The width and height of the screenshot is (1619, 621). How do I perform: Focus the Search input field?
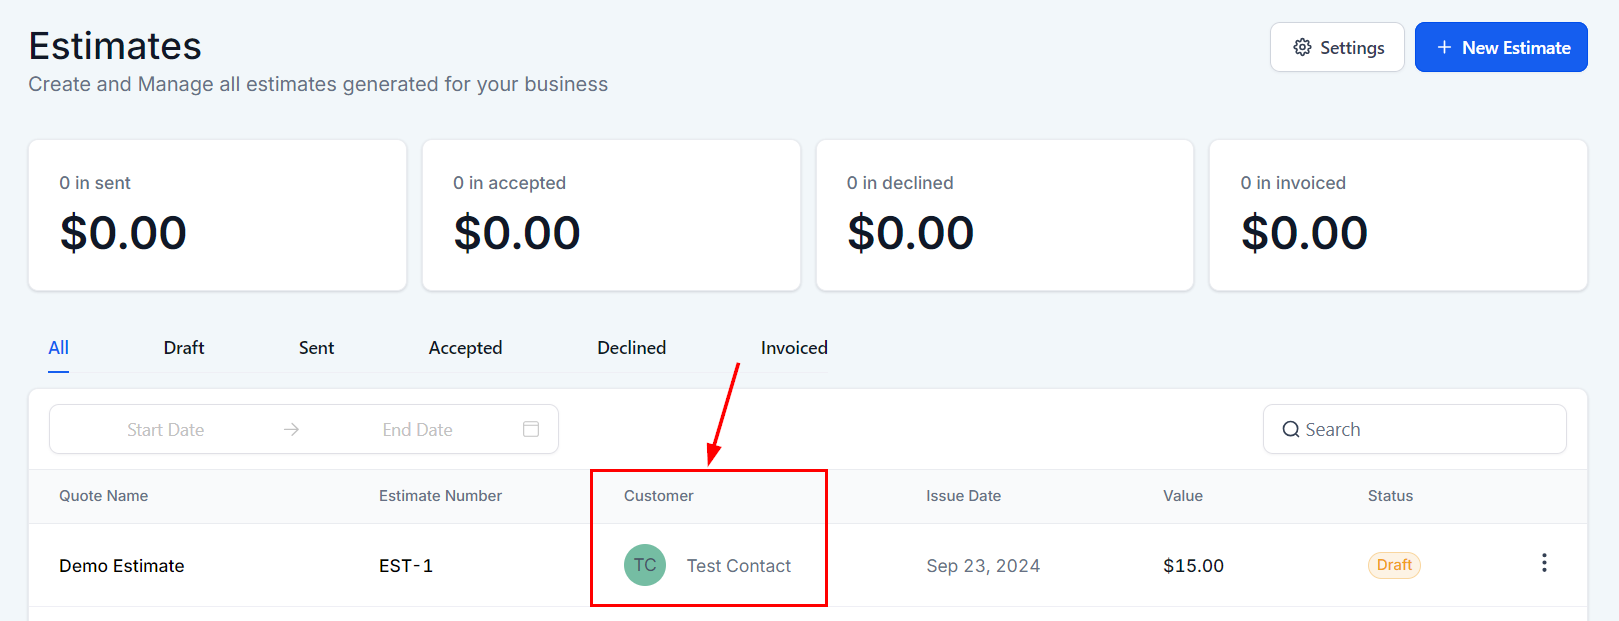[x=1414, y=429]
